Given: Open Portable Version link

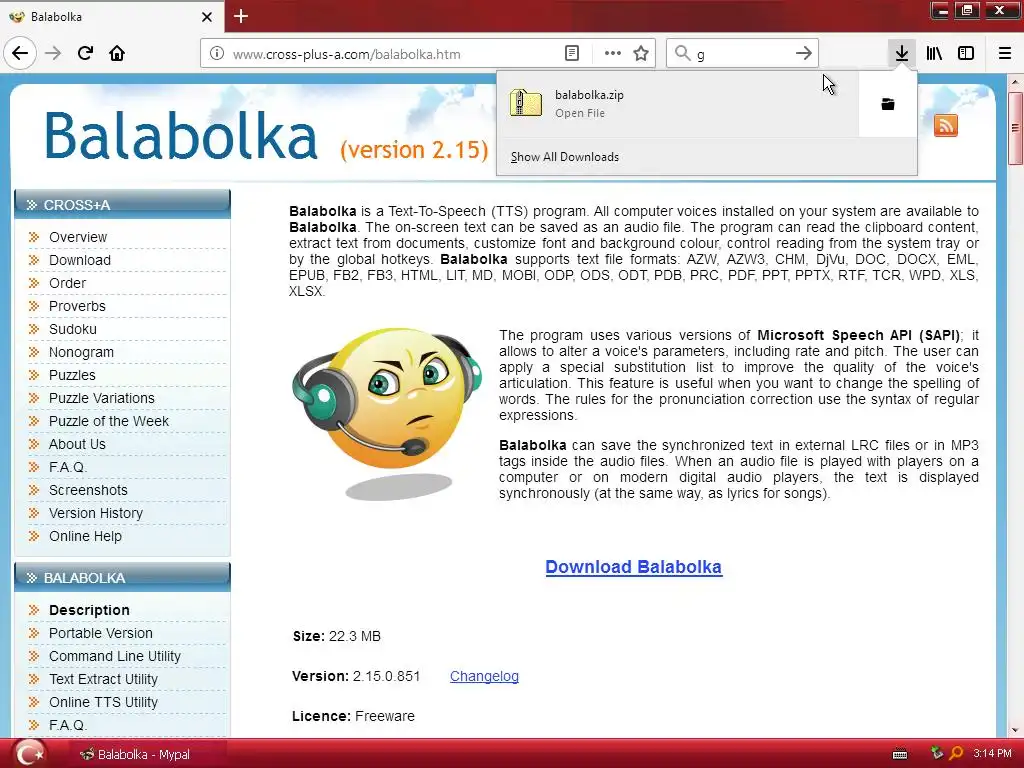Looking at the screenshot, I should click(x=101, y=633).
